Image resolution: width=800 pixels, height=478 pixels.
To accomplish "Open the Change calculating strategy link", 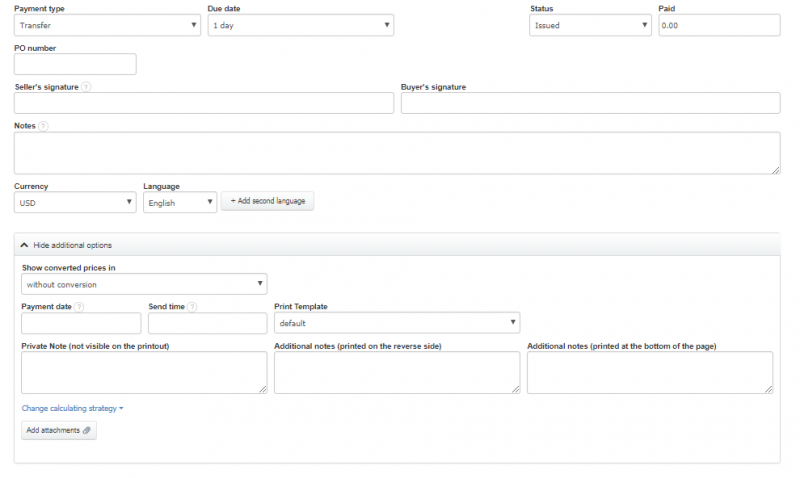I will 72,408.
